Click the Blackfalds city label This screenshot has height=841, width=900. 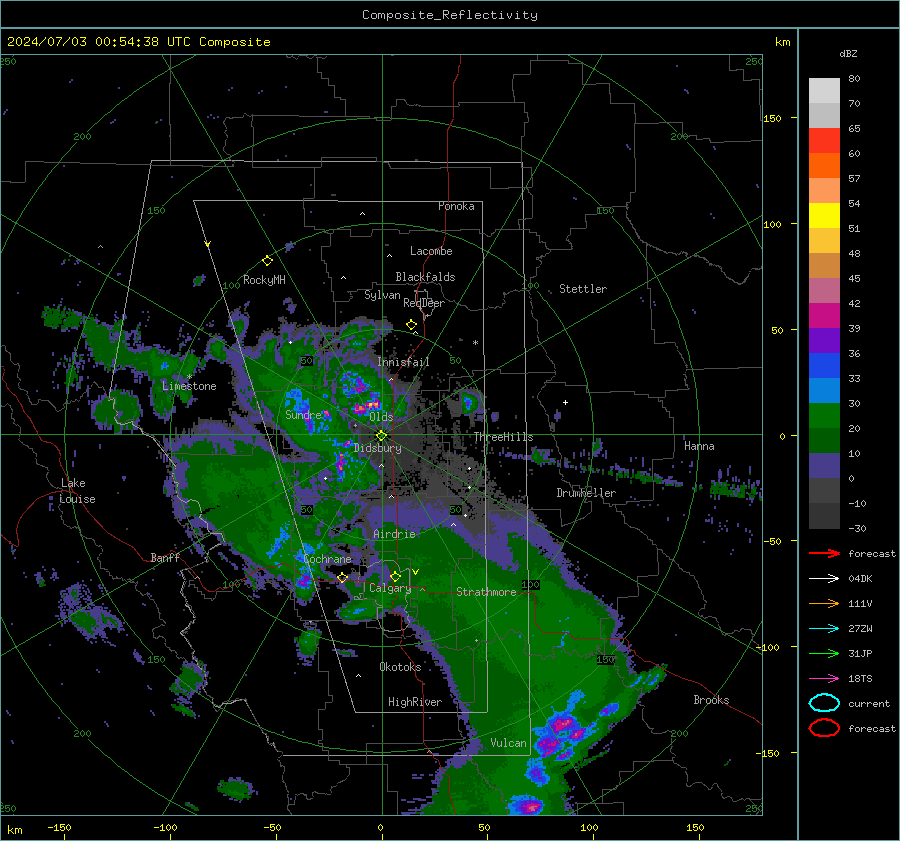click(425, 277)
